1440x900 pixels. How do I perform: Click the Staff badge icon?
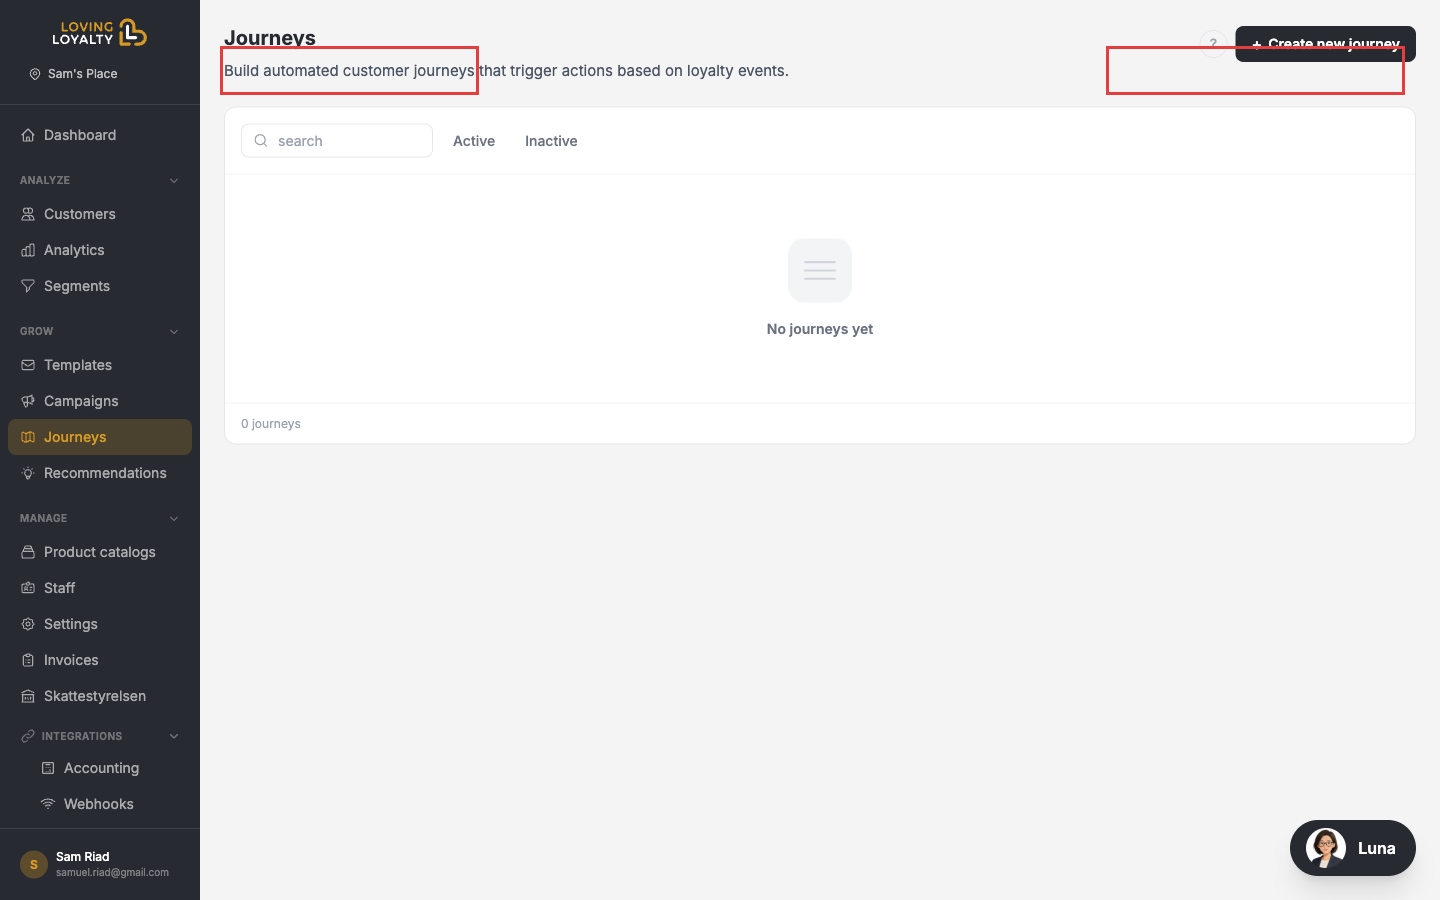[x=28, y=588]
